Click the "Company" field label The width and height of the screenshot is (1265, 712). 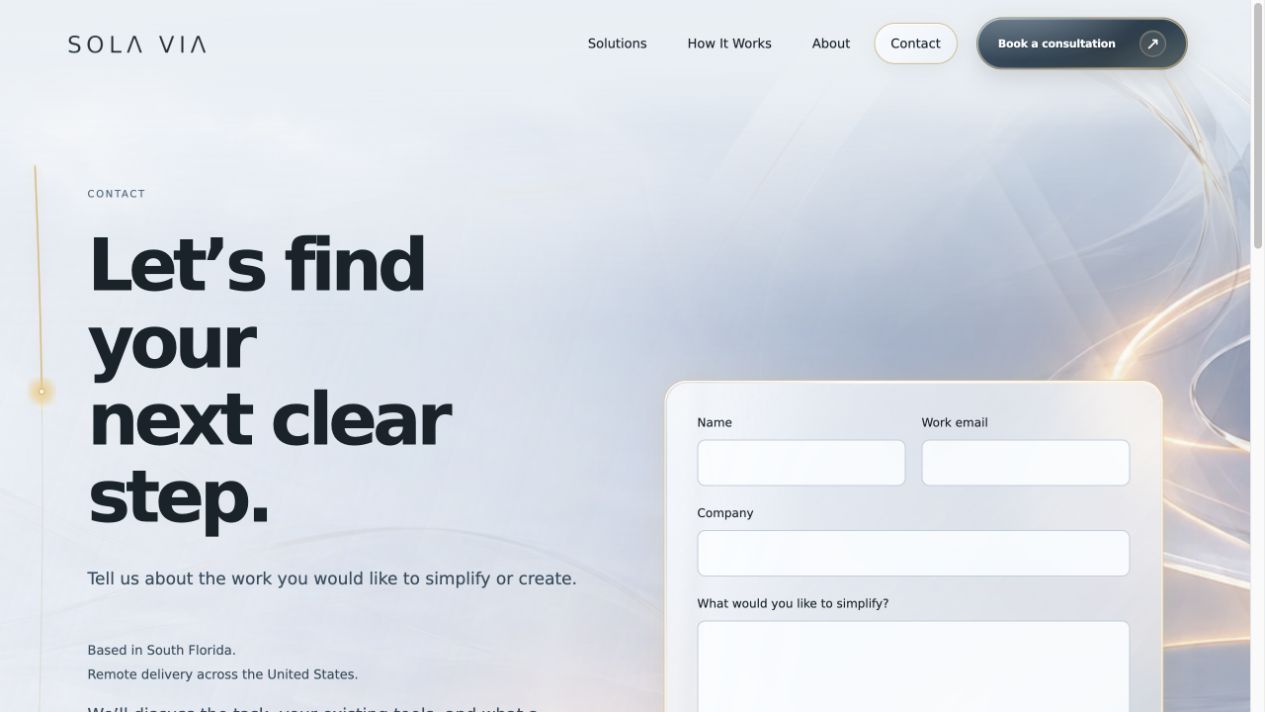click(x=725, y=513)
